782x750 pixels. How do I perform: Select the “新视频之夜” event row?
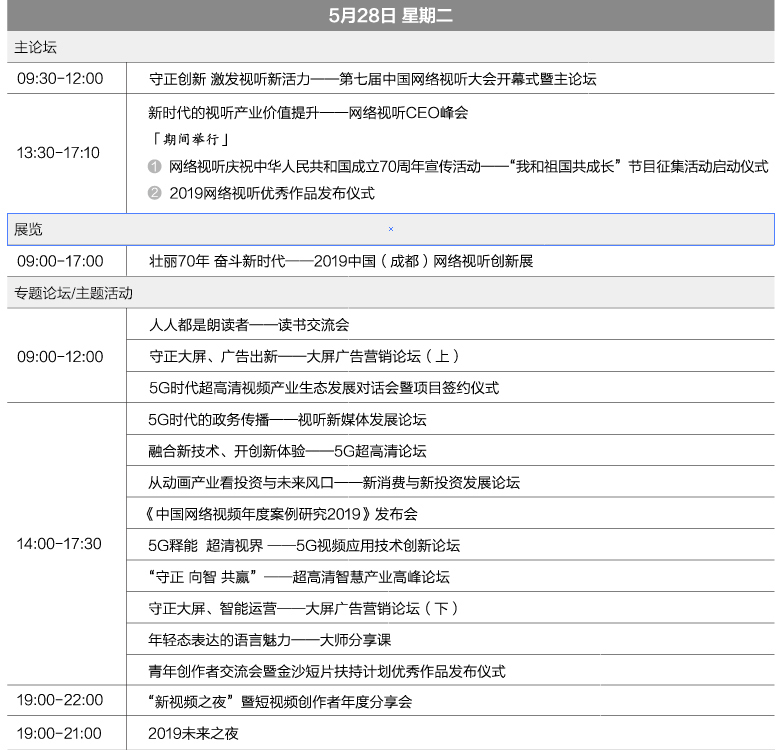point(279,702)
